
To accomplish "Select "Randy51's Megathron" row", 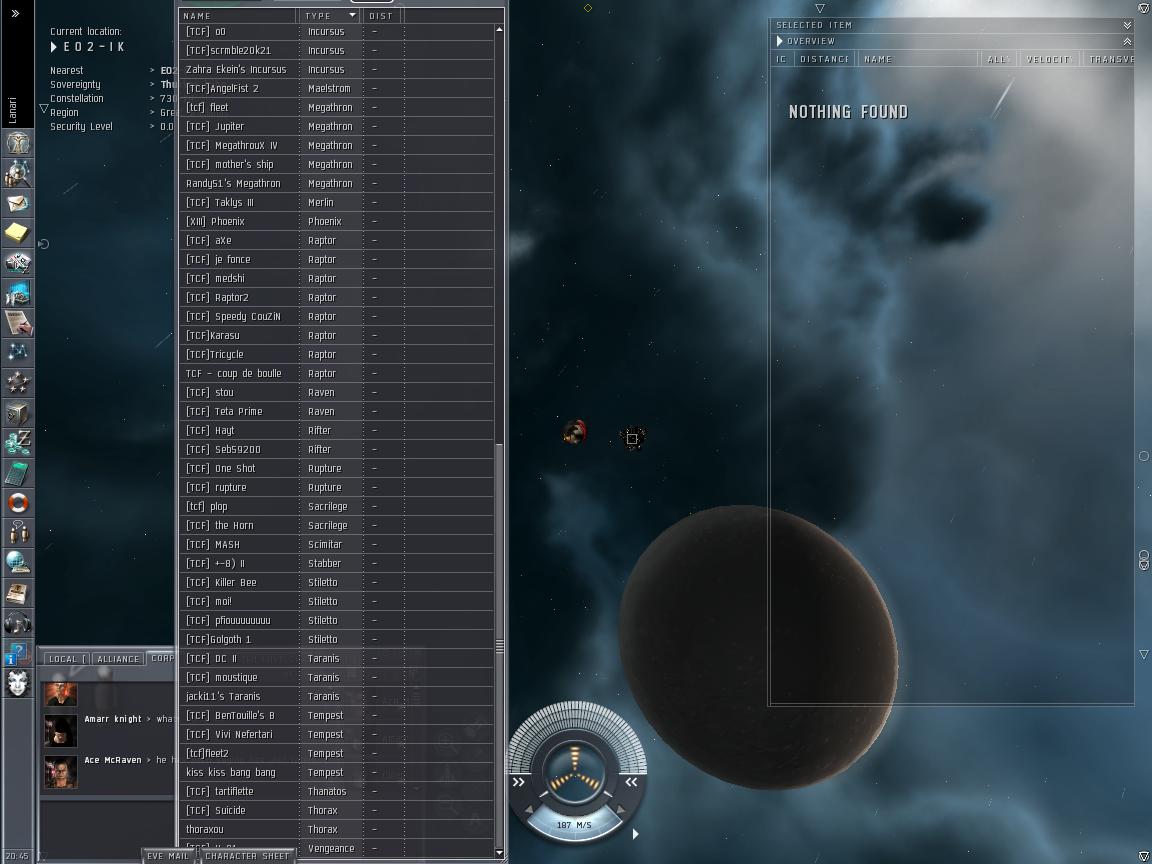I will (x=336, y=183).
